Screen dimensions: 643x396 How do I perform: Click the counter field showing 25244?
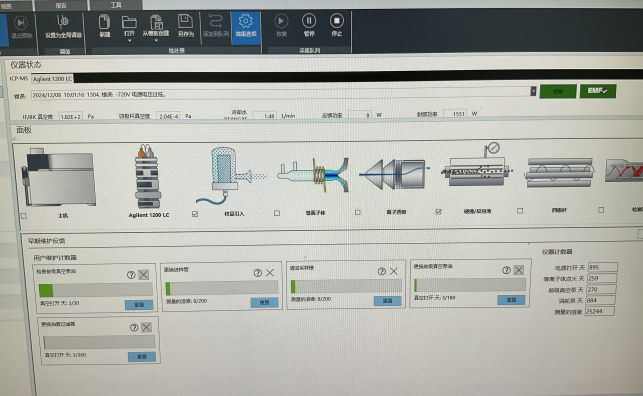click(600, 312)
